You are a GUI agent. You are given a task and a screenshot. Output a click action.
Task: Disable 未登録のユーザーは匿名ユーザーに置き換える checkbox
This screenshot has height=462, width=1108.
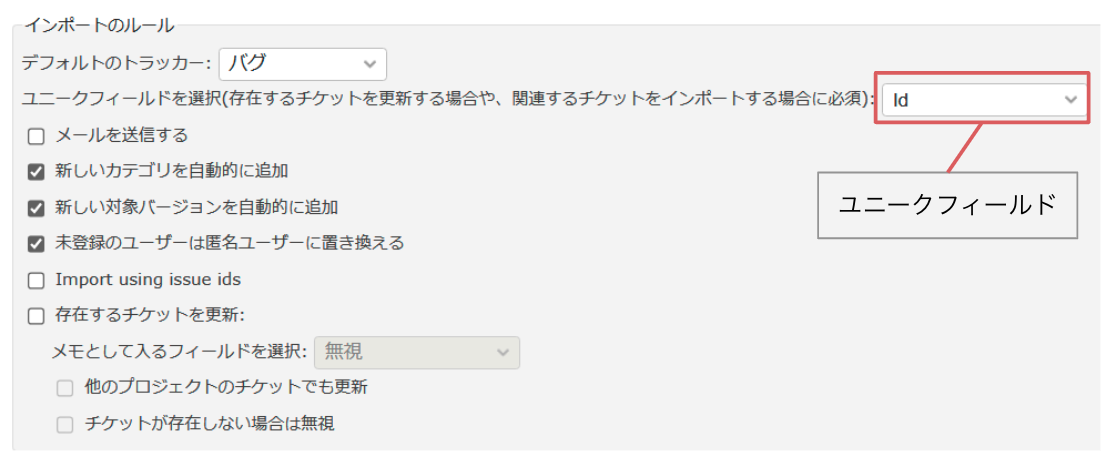tap(37, 243)
